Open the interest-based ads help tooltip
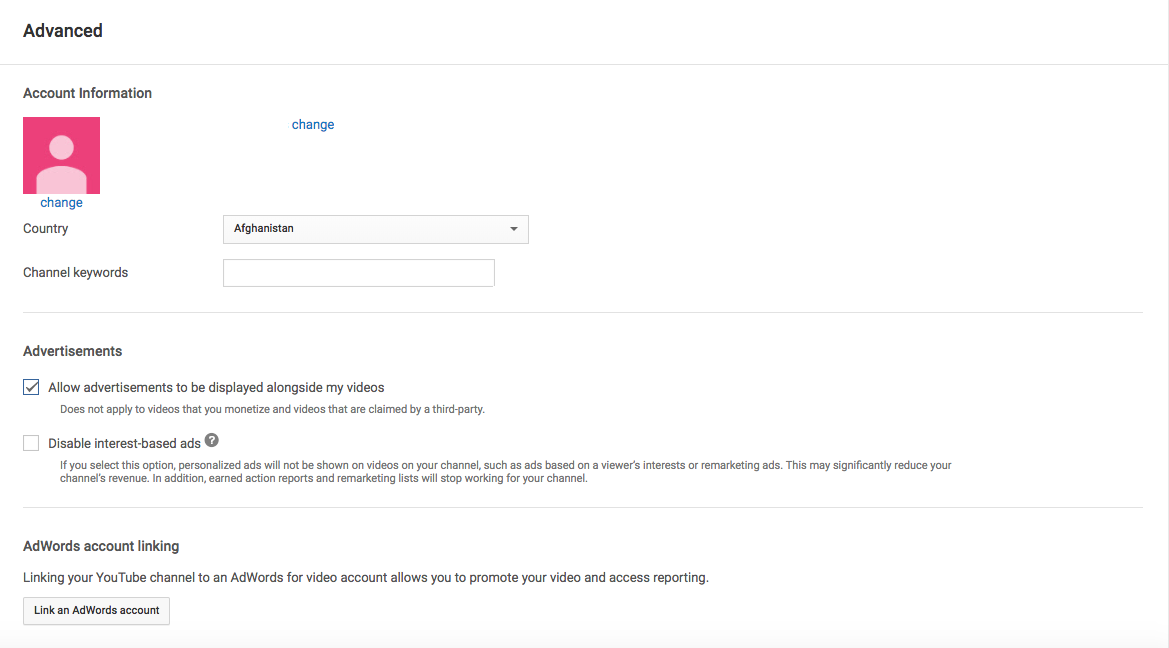 click(211, 439)
